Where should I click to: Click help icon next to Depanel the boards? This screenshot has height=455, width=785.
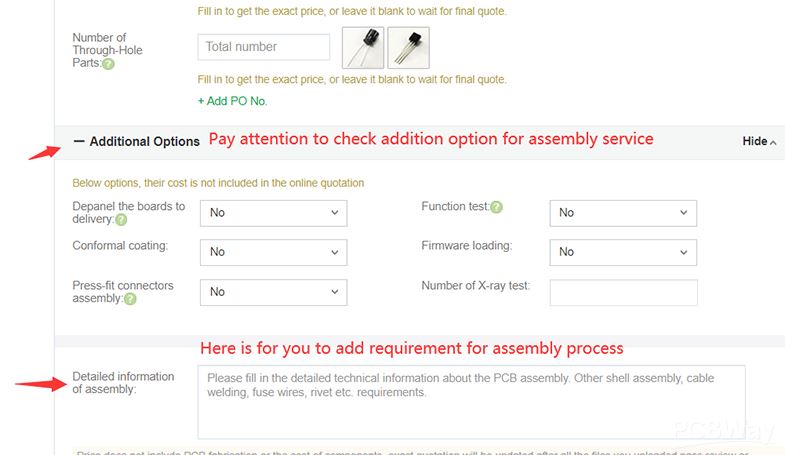[x=121, y=220]
